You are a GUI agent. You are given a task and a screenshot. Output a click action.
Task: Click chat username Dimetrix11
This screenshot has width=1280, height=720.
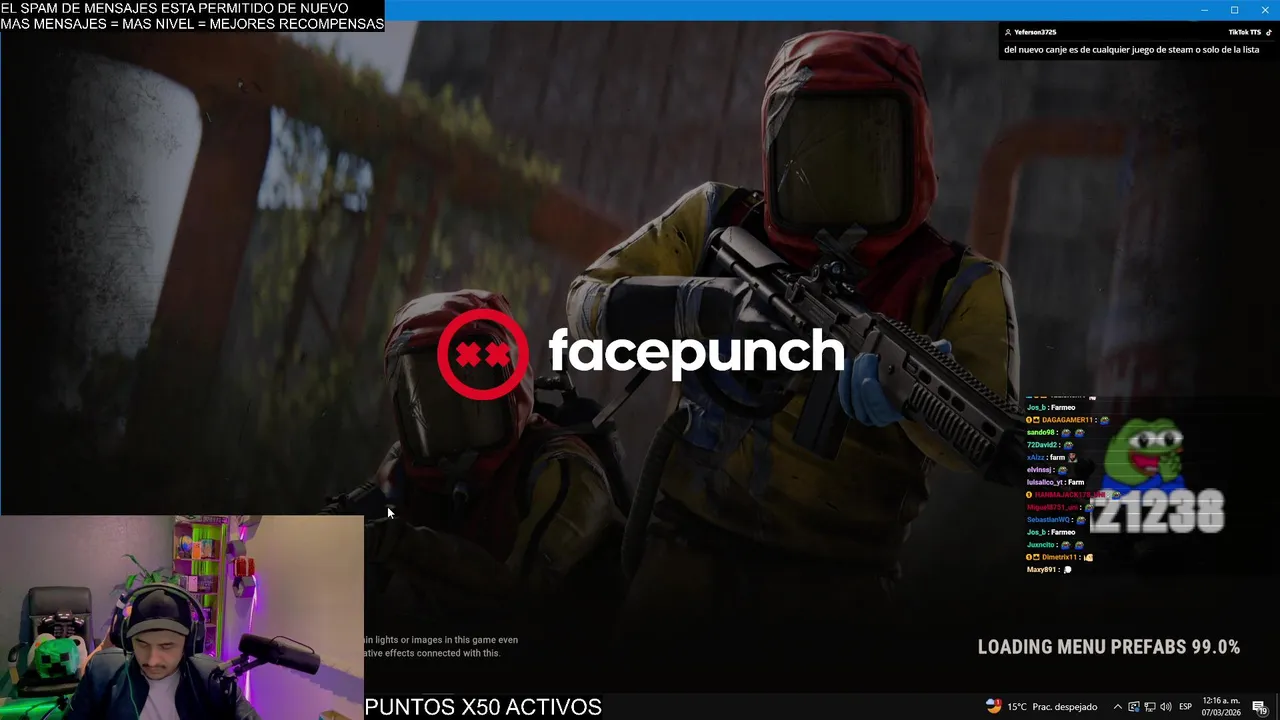click(1058, 557)
